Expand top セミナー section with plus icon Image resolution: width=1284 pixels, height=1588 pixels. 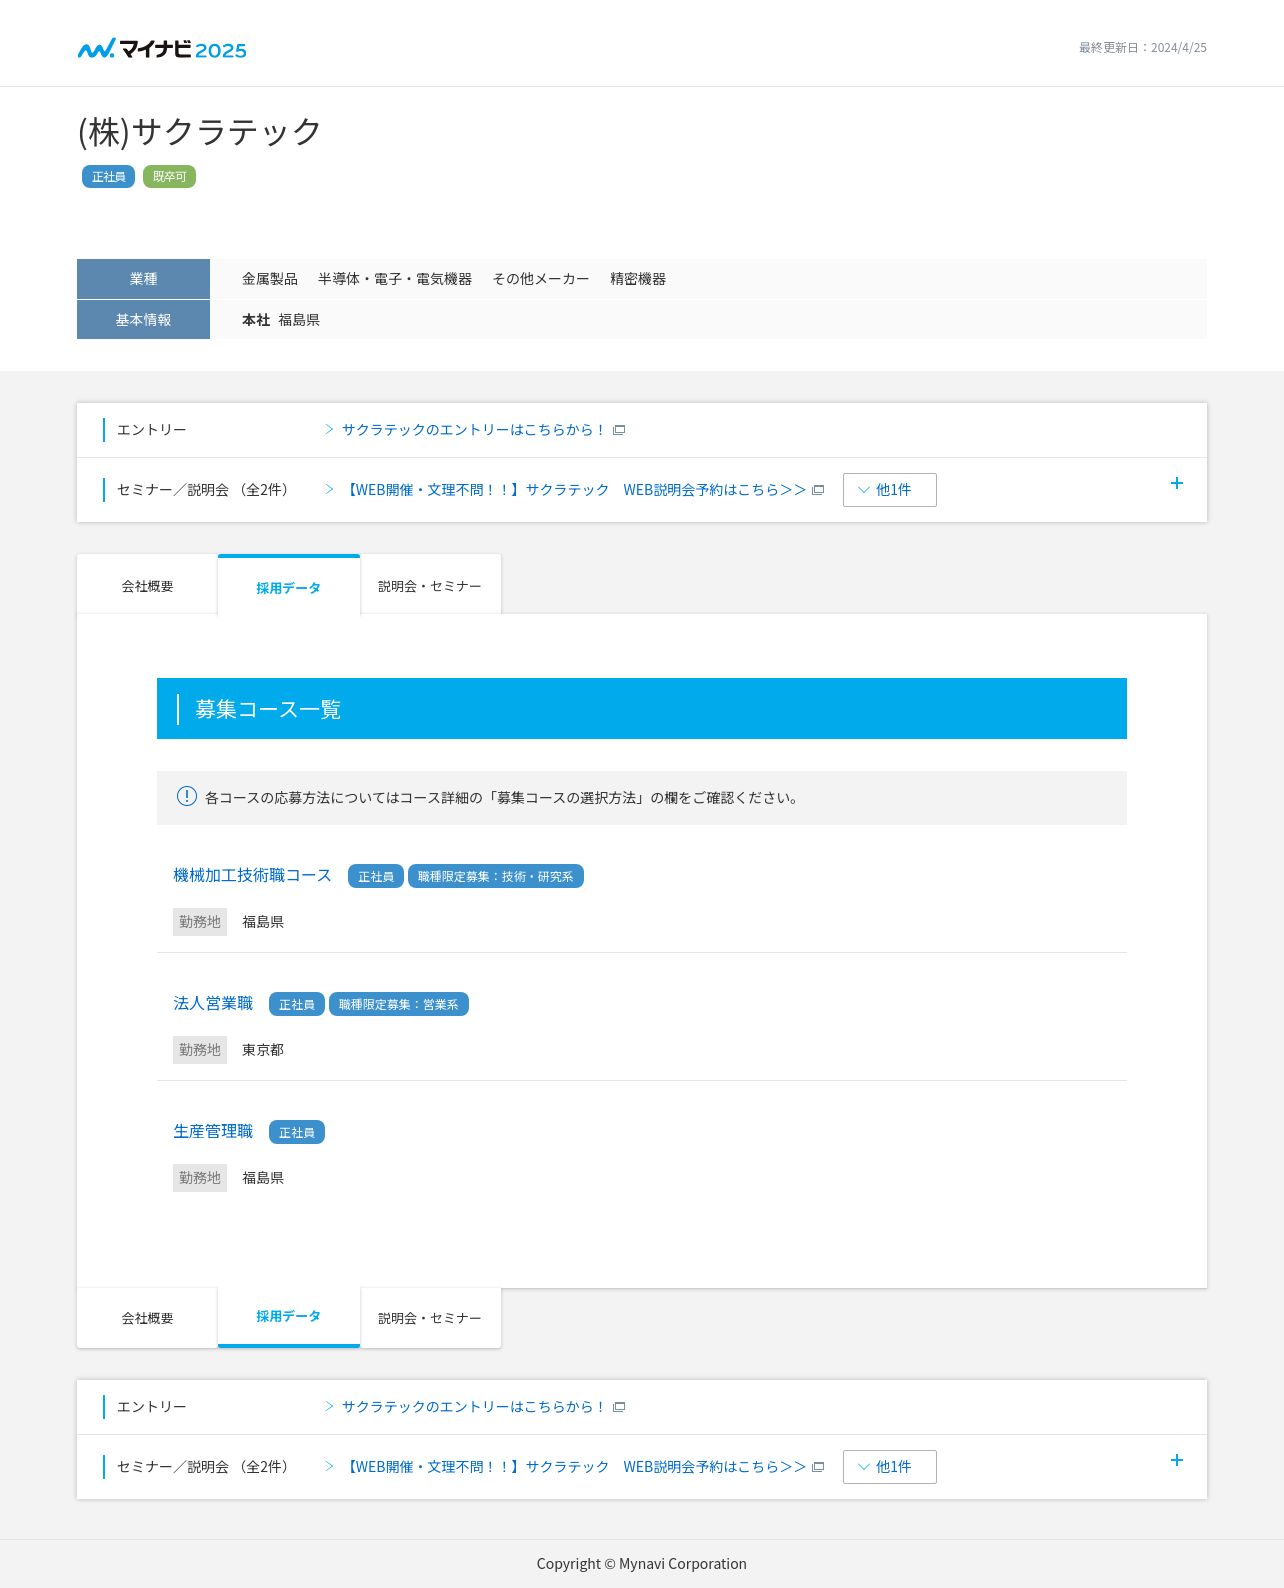tap(1177, 483)
